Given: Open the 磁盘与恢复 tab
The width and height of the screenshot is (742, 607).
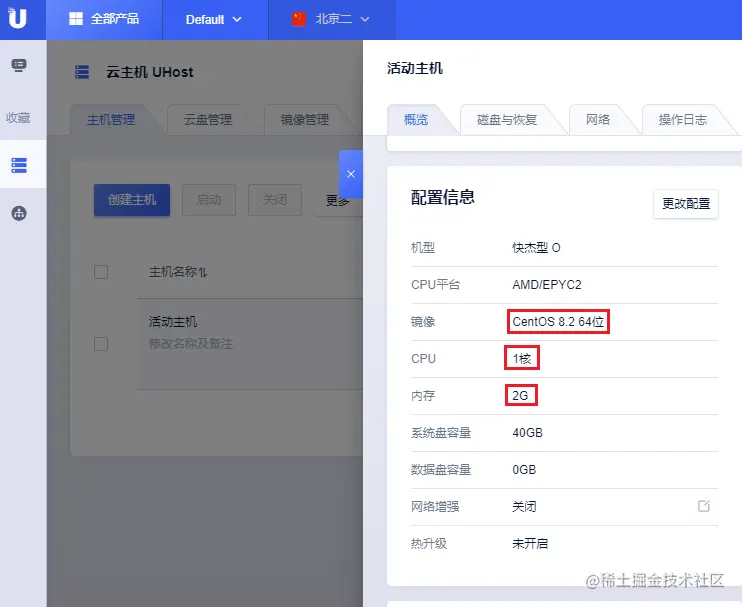Looking at the screenshot, I should pyautogui.click(x=506, y=120).
